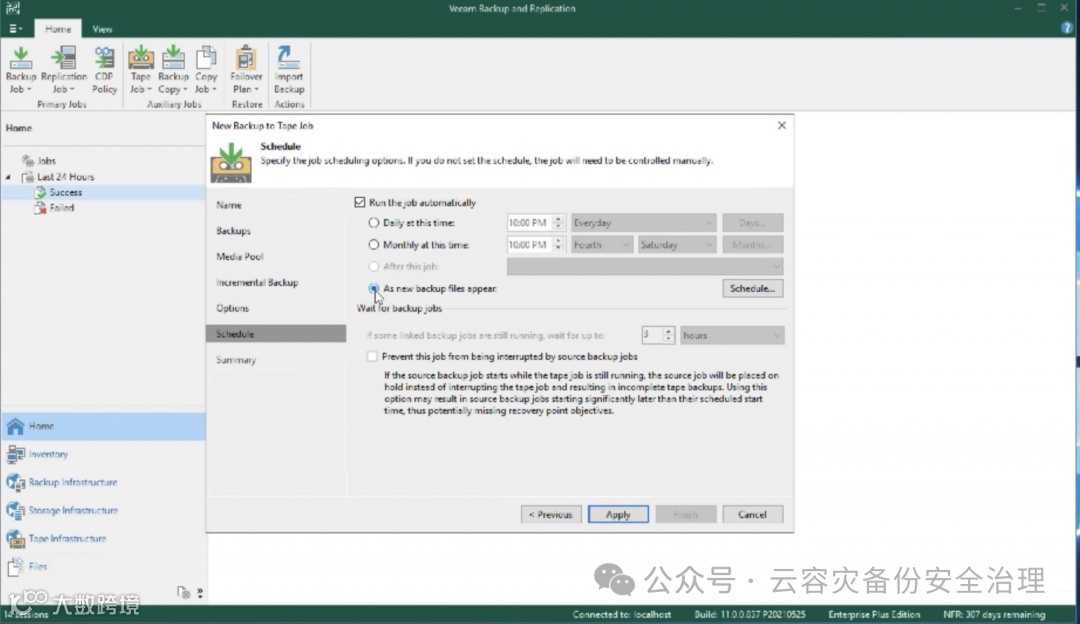Click the navigation pane overflow chevron
The width and height of the screenshot is (1080, 624).
coord(200,592)
